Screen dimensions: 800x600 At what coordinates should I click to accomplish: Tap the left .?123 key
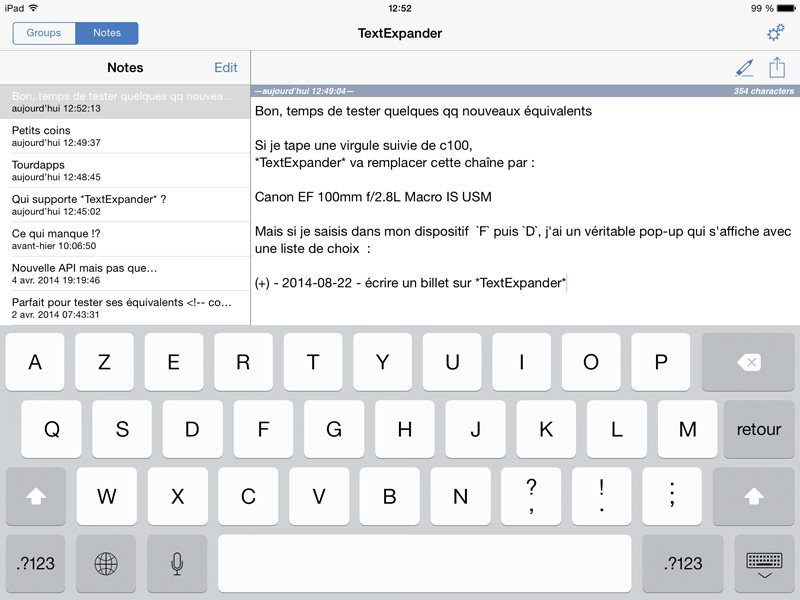[35, 563]
